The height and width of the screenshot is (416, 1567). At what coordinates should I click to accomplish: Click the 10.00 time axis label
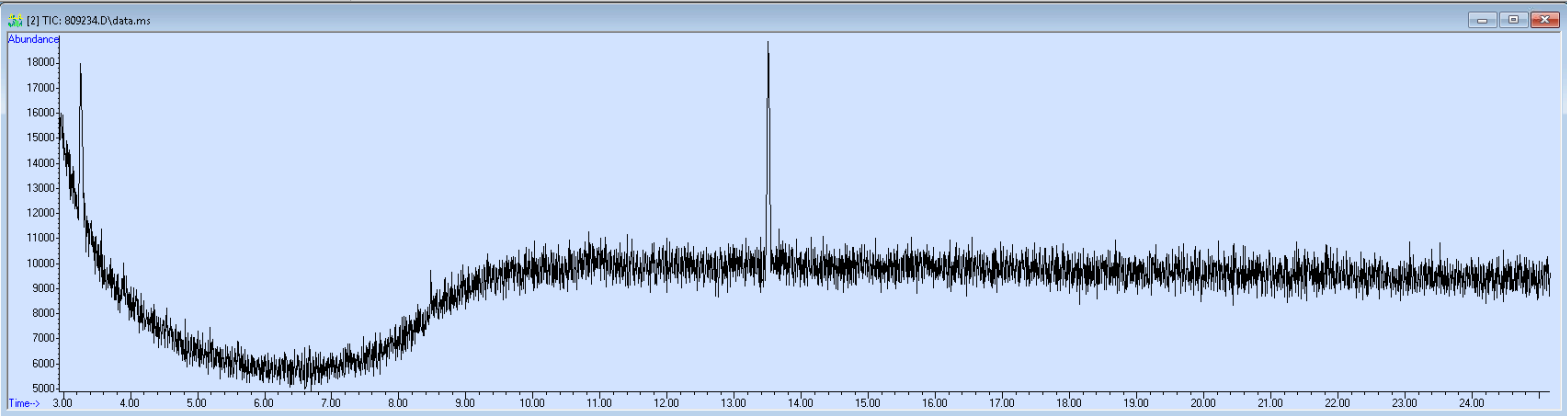pos(532,403)
